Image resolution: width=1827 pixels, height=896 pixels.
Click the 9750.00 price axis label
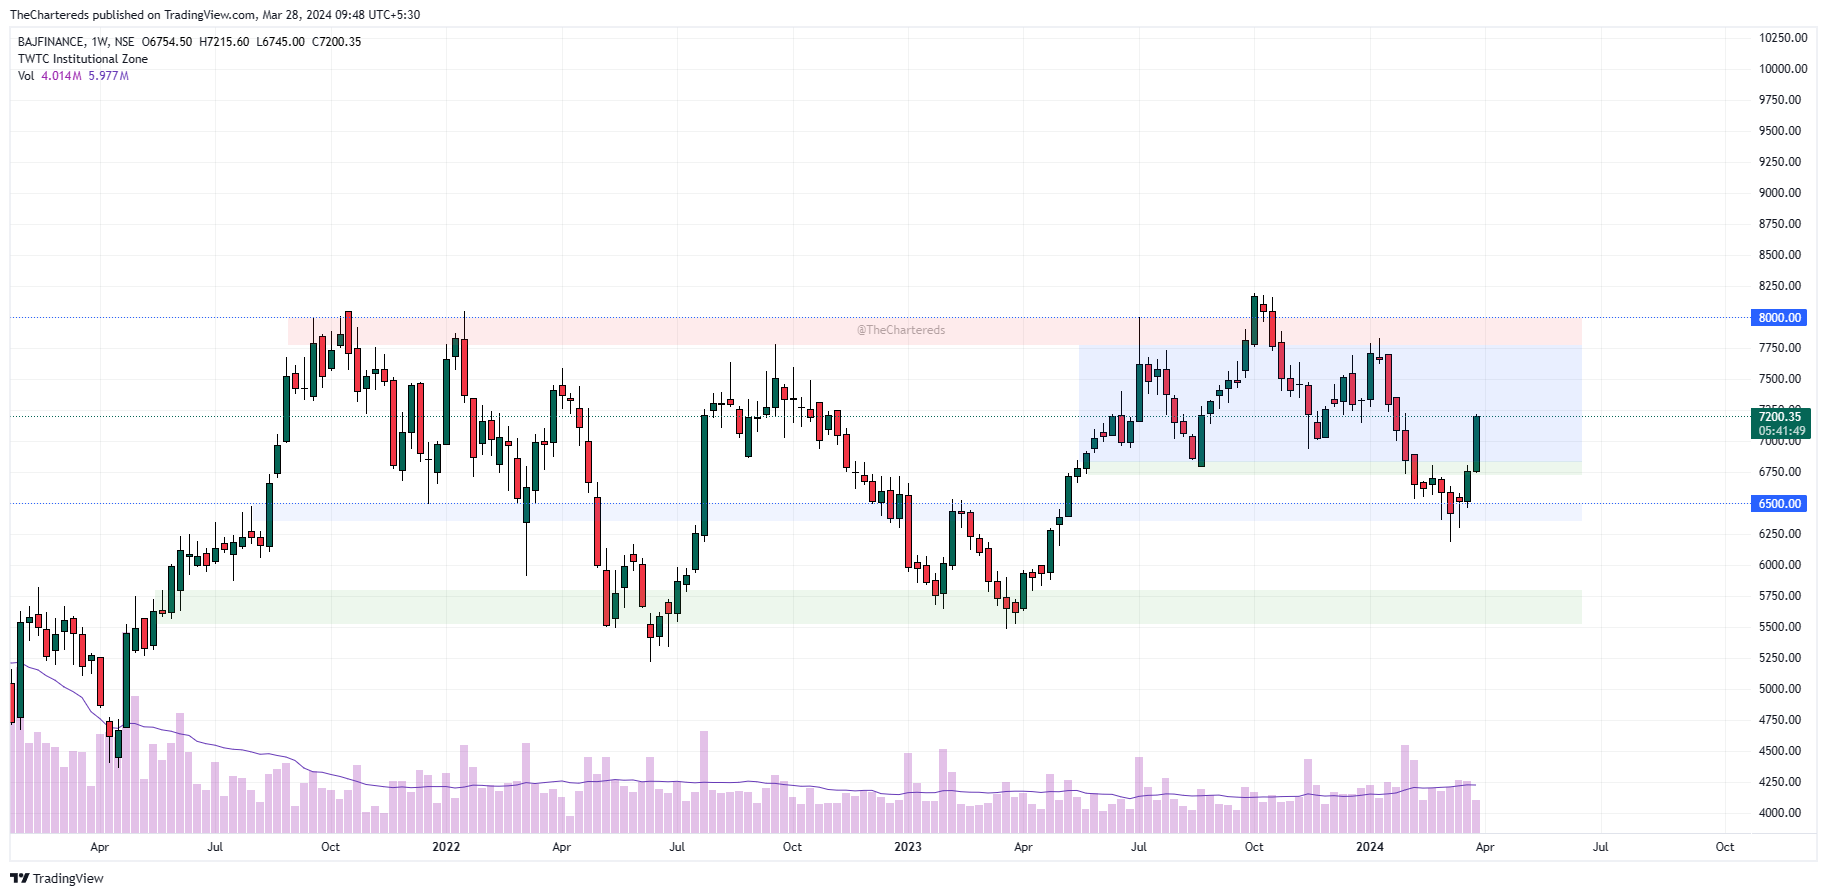click(1780, 100)
